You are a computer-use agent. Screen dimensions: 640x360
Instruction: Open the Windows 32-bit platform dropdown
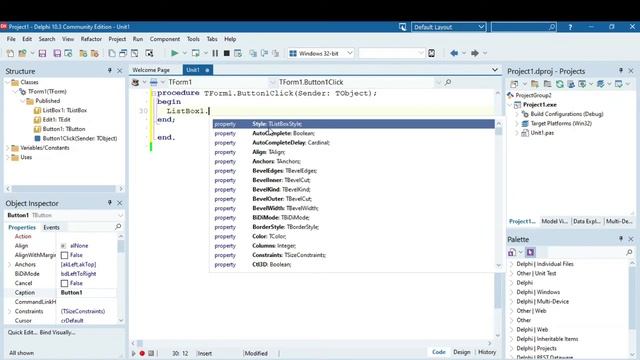coord(350,53)
